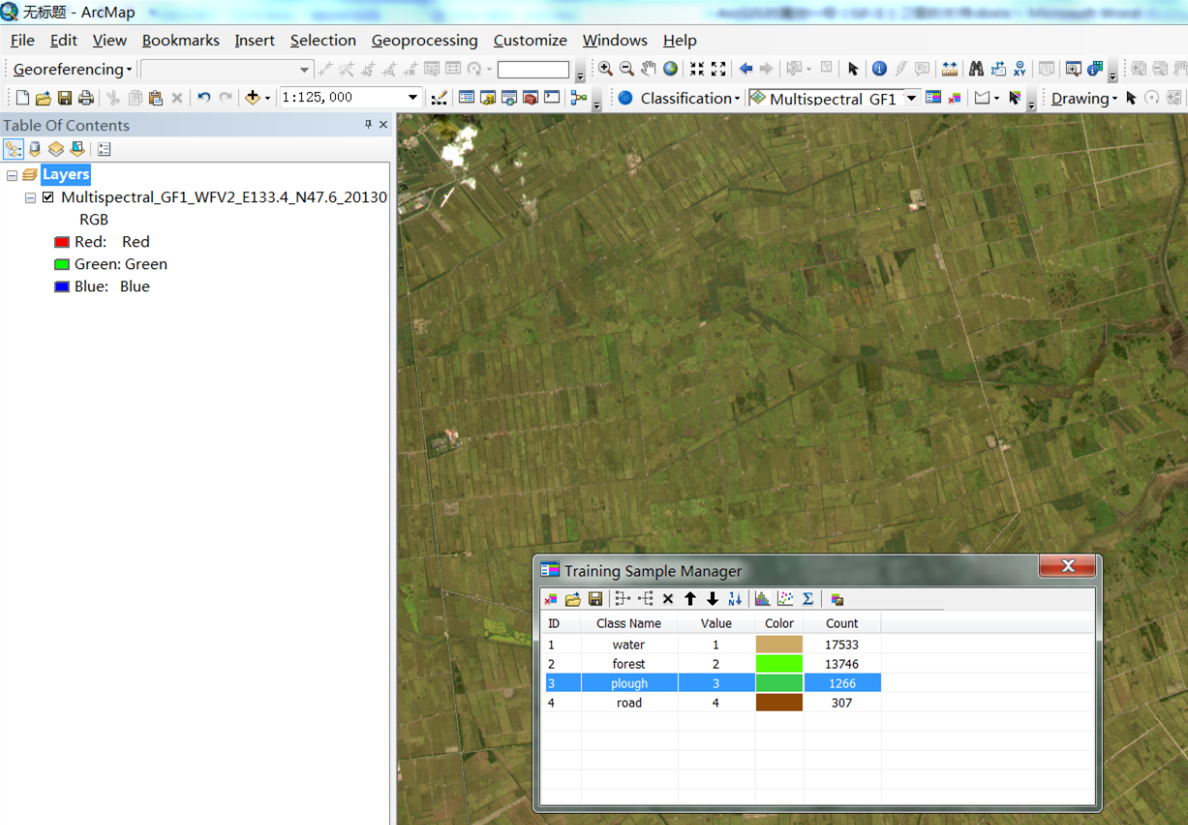The height and width of the screenshot is (825, 1188).
Task: Uncheck the Multispectral_GF1 layer visibility checkbox
Action: click(x=47, y=197)
